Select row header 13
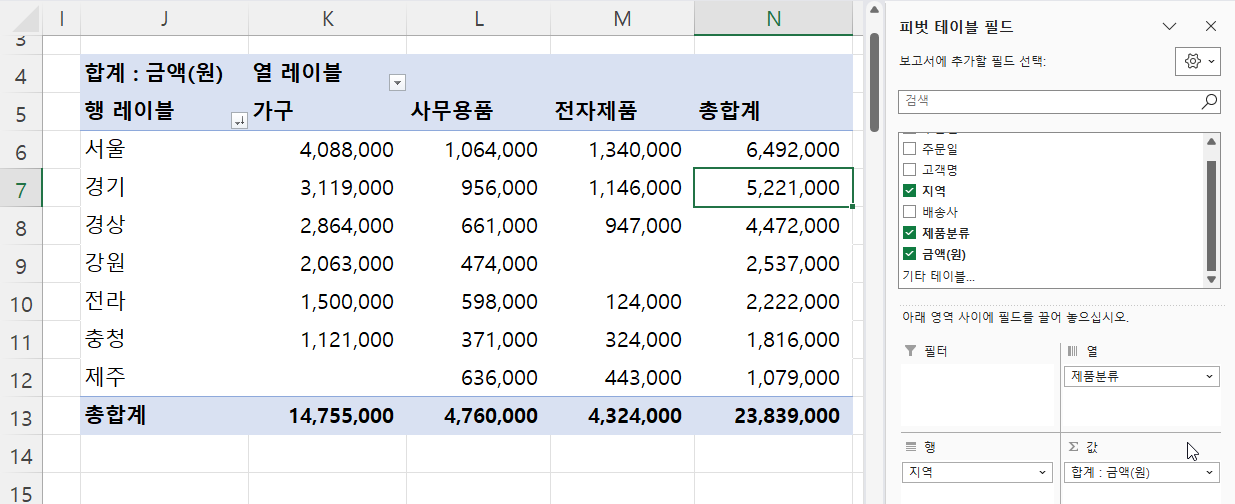This screenshot has height=504, width=1235. point(22,416)
